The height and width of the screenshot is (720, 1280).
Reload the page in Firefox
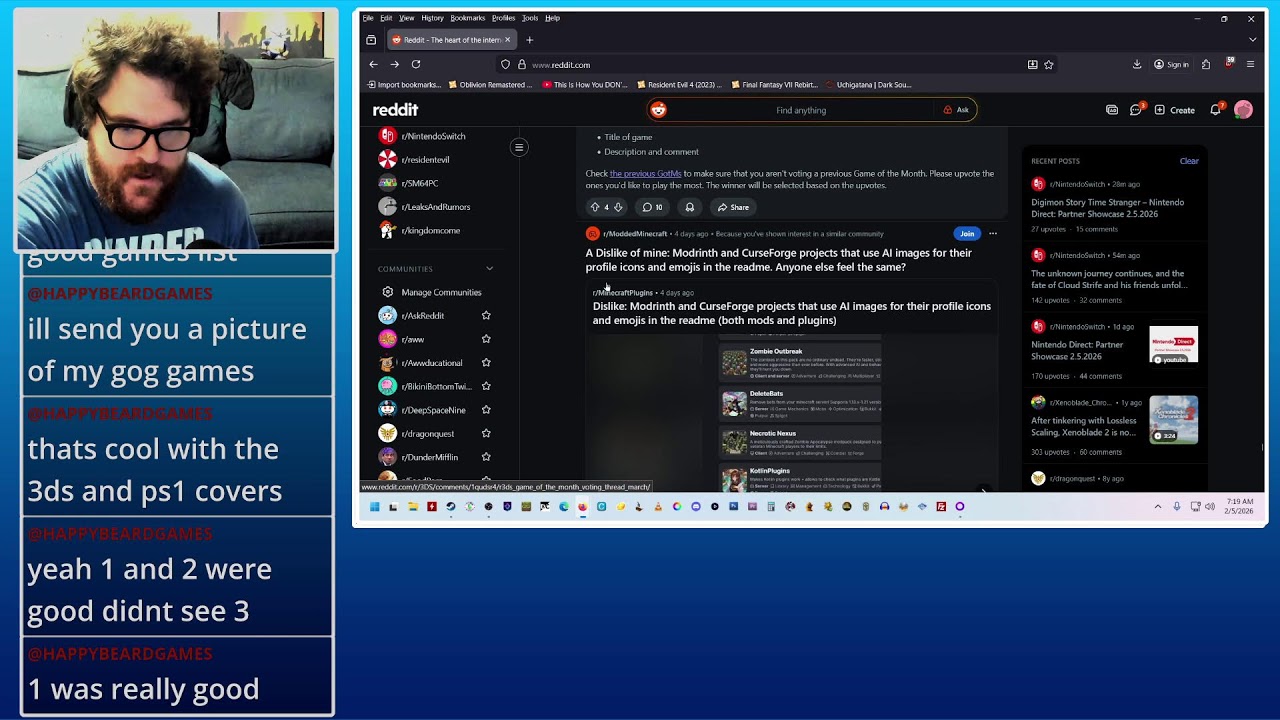[416, 64]
